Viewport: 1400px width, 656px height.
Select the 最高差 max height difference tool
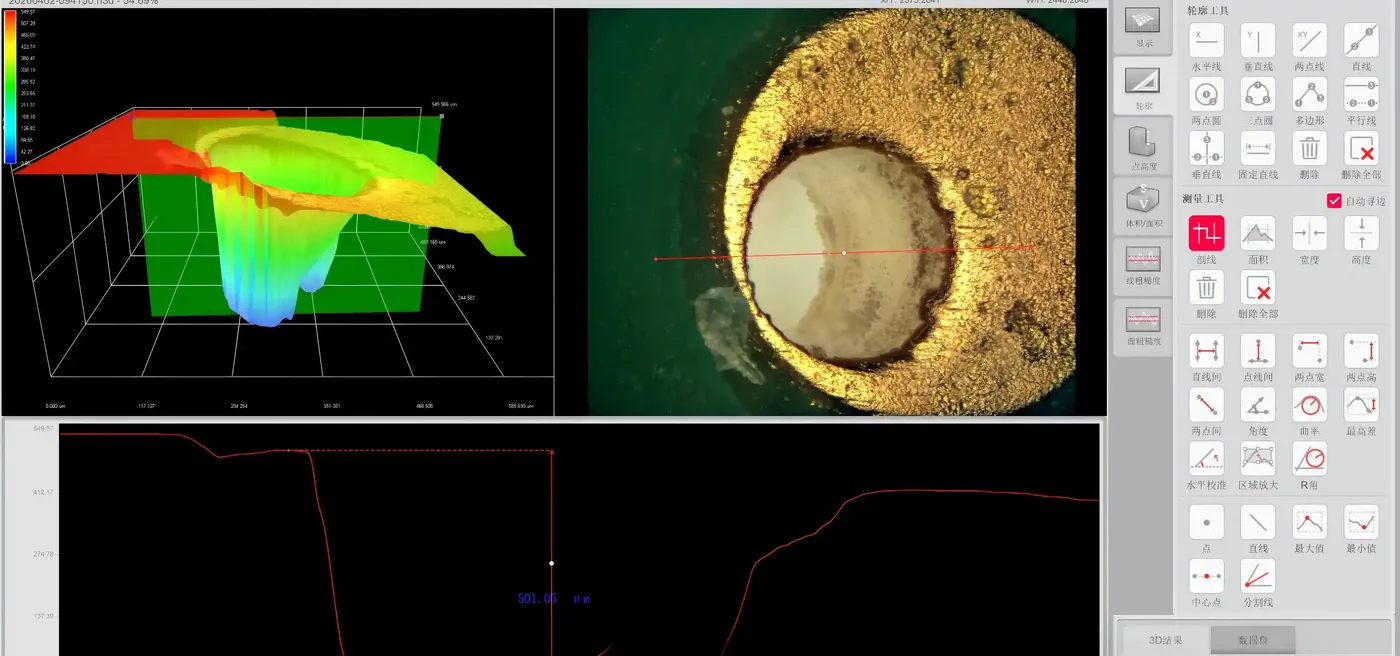point(1361,405)
